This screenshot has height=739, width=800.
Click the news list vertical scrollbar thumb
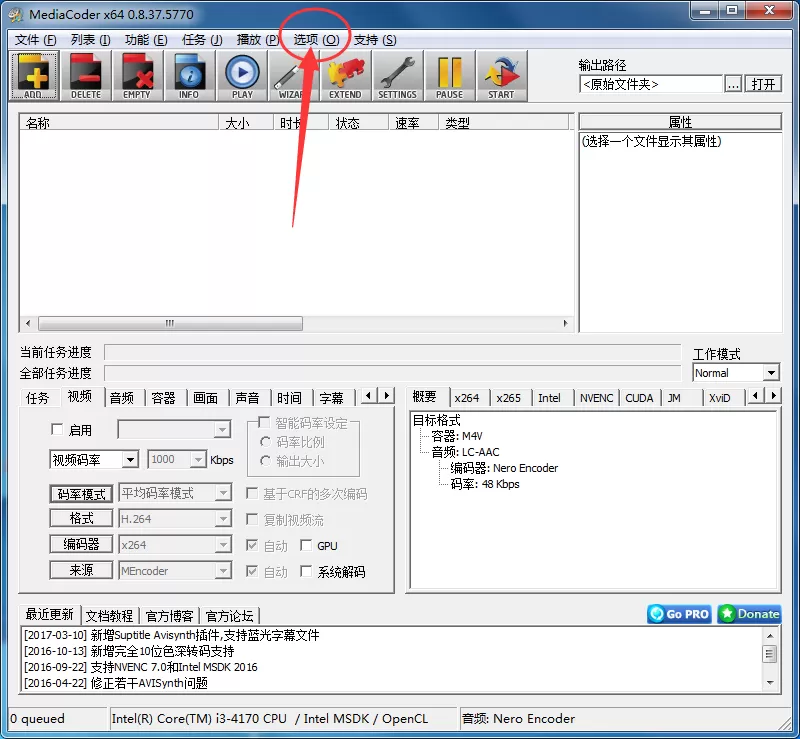click(770, 654)
